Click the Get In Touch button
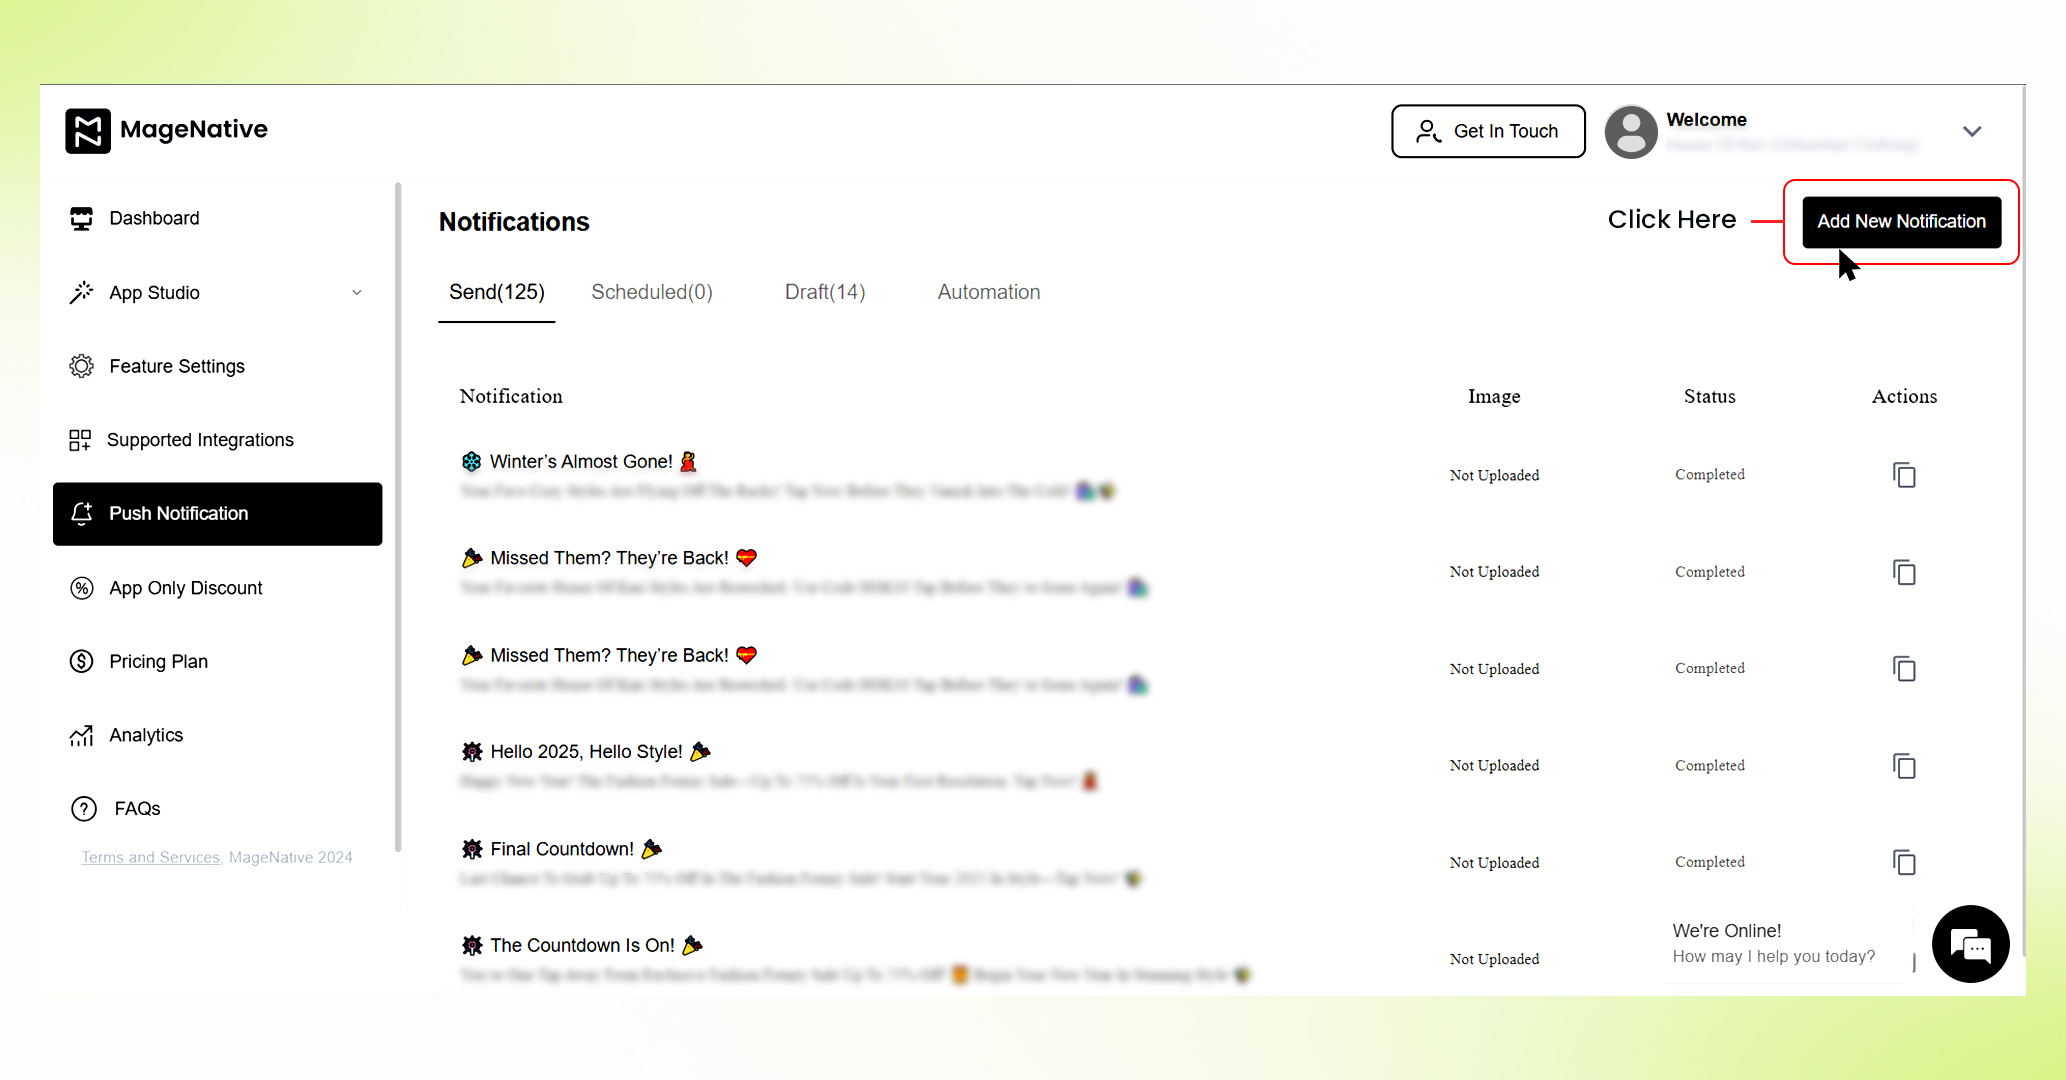Viewport: 2066px width, 1080px height. pos(1488,131)
